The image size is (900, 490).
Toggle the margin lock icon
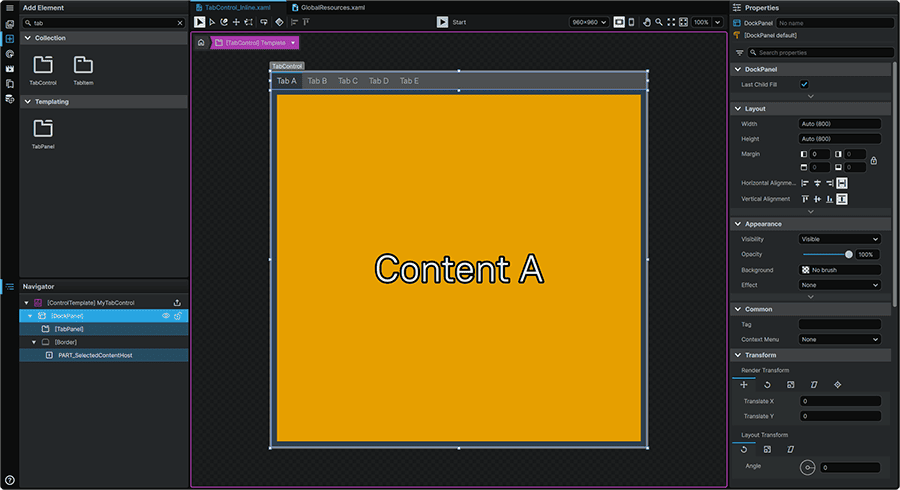click(x=874, y=161)
